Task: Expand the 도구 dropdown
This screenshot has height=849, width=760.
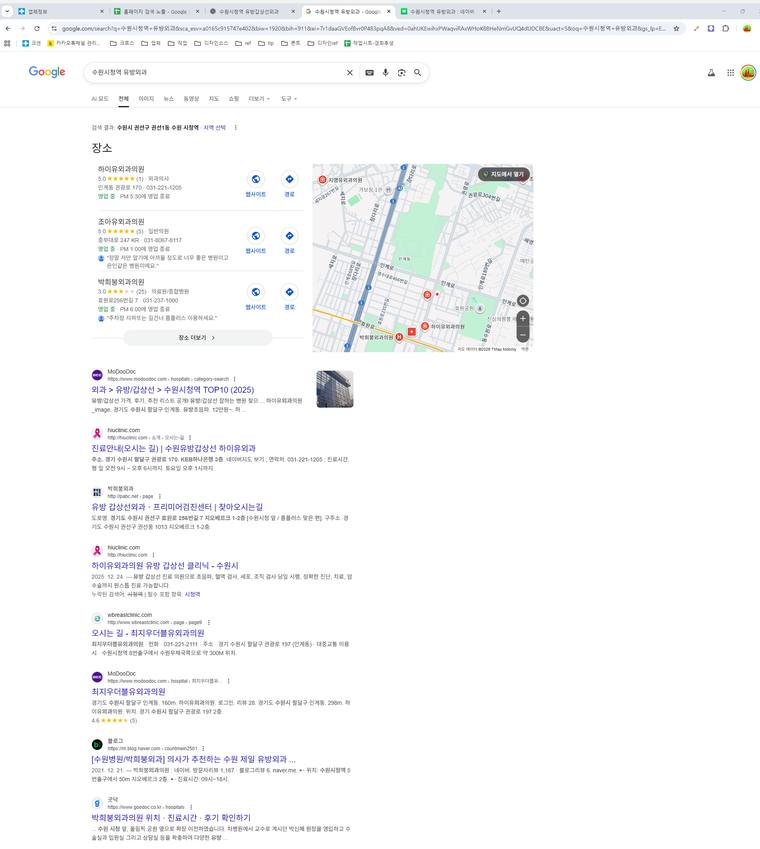Action: coord(289,99)
